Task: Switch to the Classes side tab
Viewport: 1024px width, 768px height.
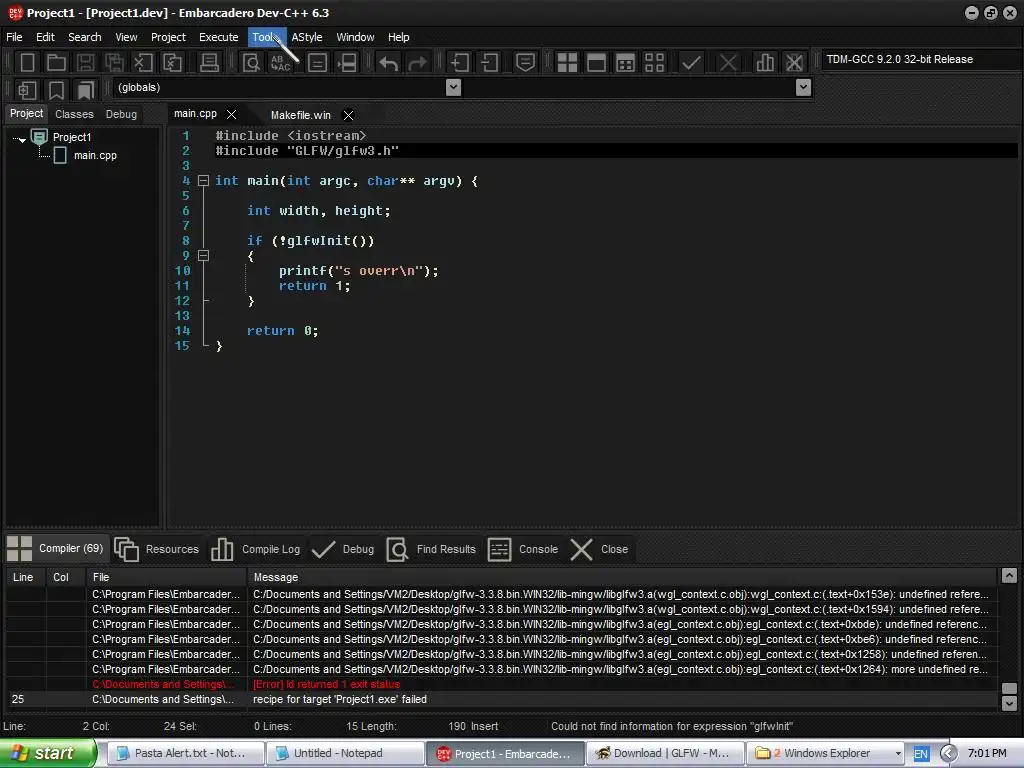Action: 74,114
